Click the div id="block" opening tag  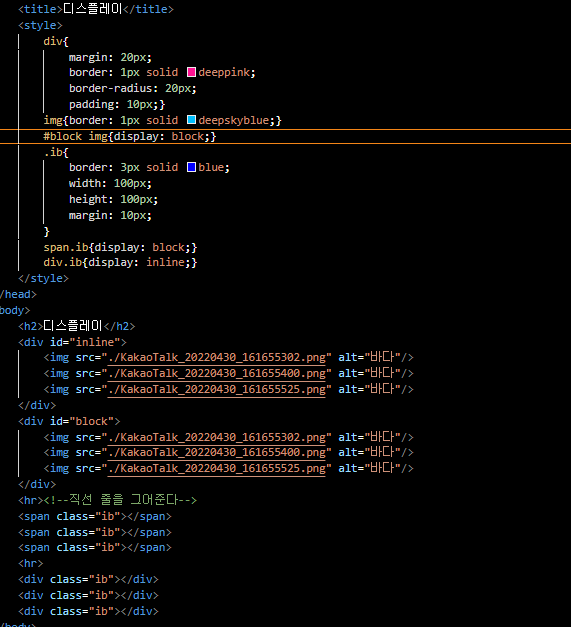coord(69,421)
